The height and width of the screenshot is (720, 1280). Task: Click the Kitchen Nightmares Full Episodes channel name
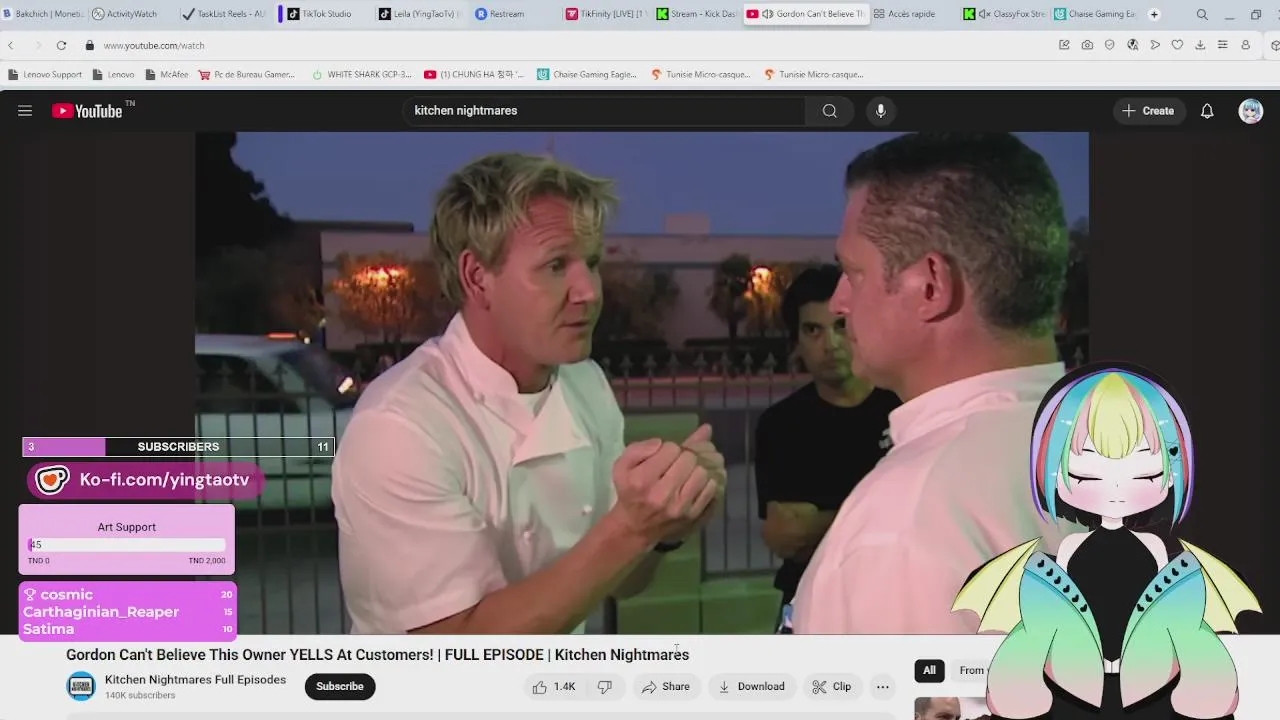pyautogui.click(x=195, y=680)
